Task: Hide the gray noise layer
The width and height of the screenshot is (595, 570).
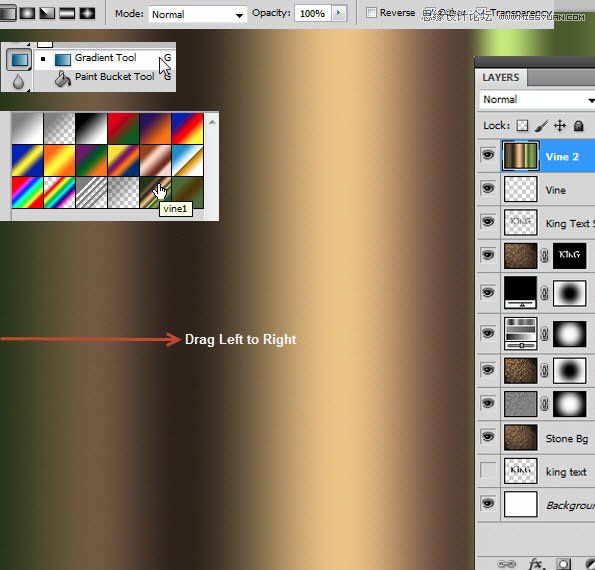Action: click(x=488, y=403)
